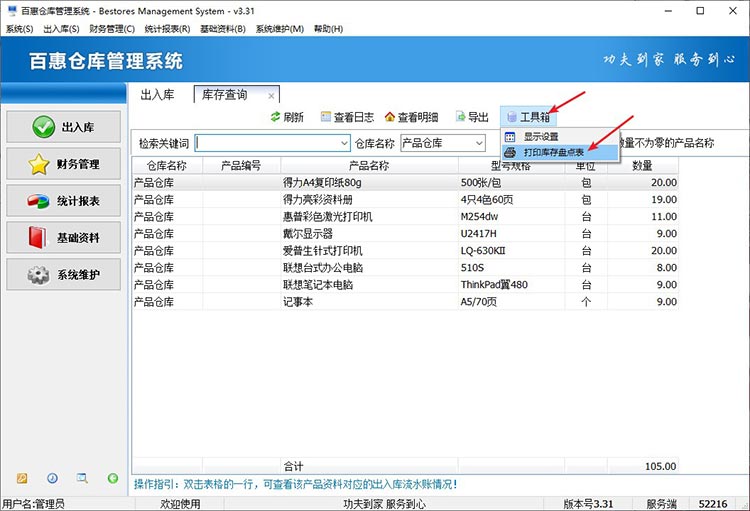Viewport: 750px width, 511px height.
Task: Select row 得力A4复印纸80g
Action: 405,182
